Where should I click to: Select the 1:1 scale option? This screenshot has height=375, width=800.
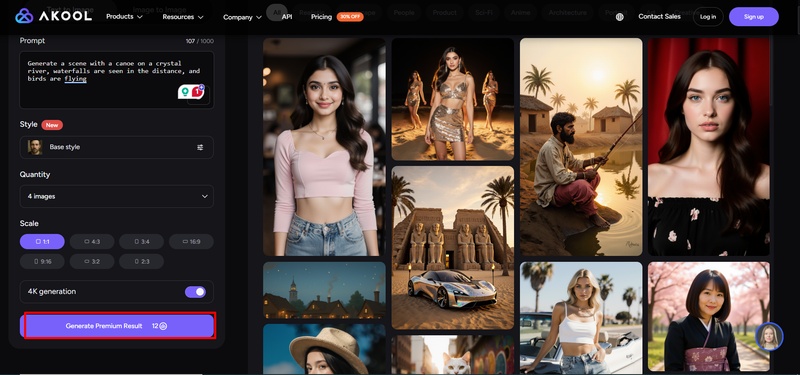(x=42, y=241)
